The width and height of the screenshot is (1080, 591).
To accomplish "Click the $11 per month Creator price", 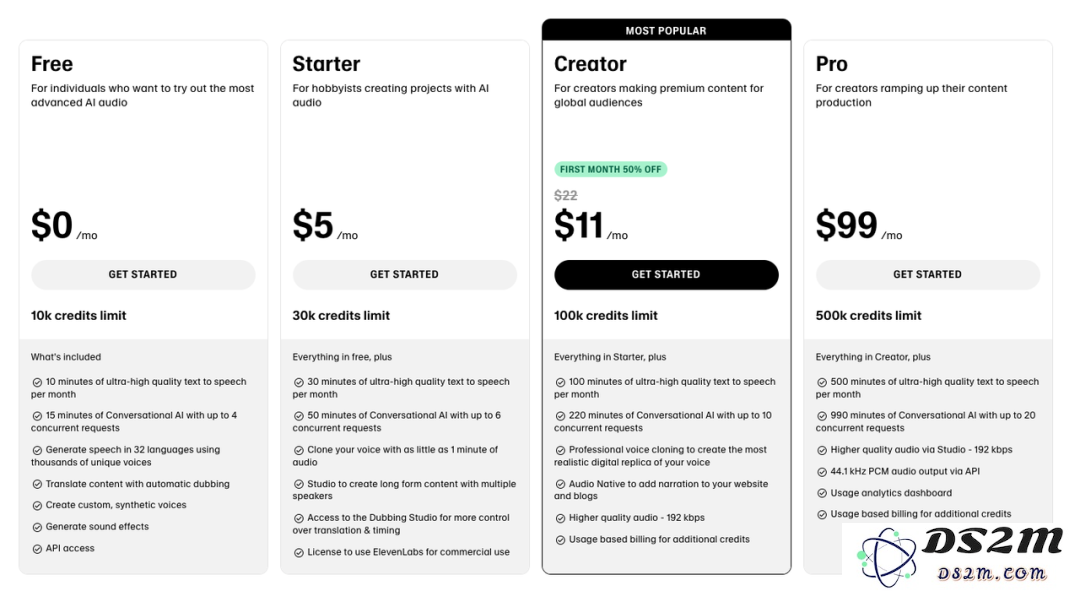I will (590, 226).
